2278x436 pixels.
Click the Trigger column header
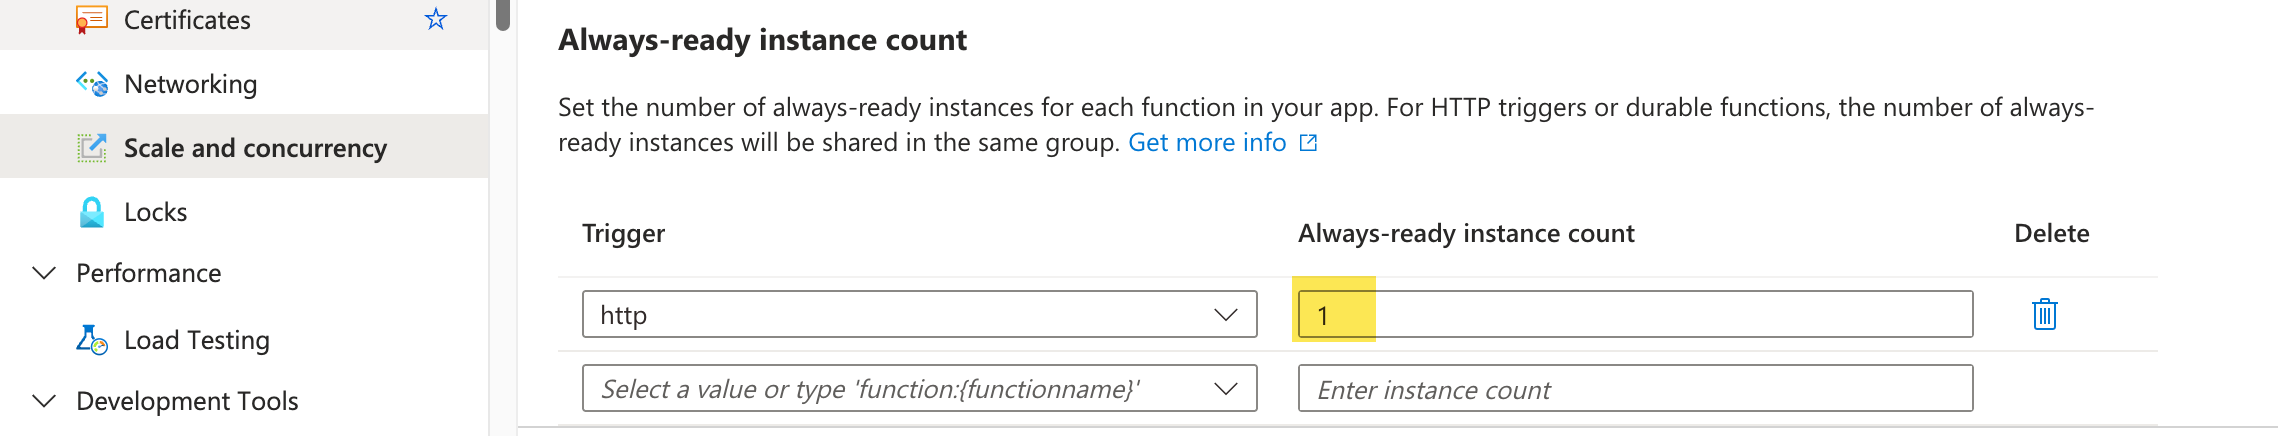[623, 233]
